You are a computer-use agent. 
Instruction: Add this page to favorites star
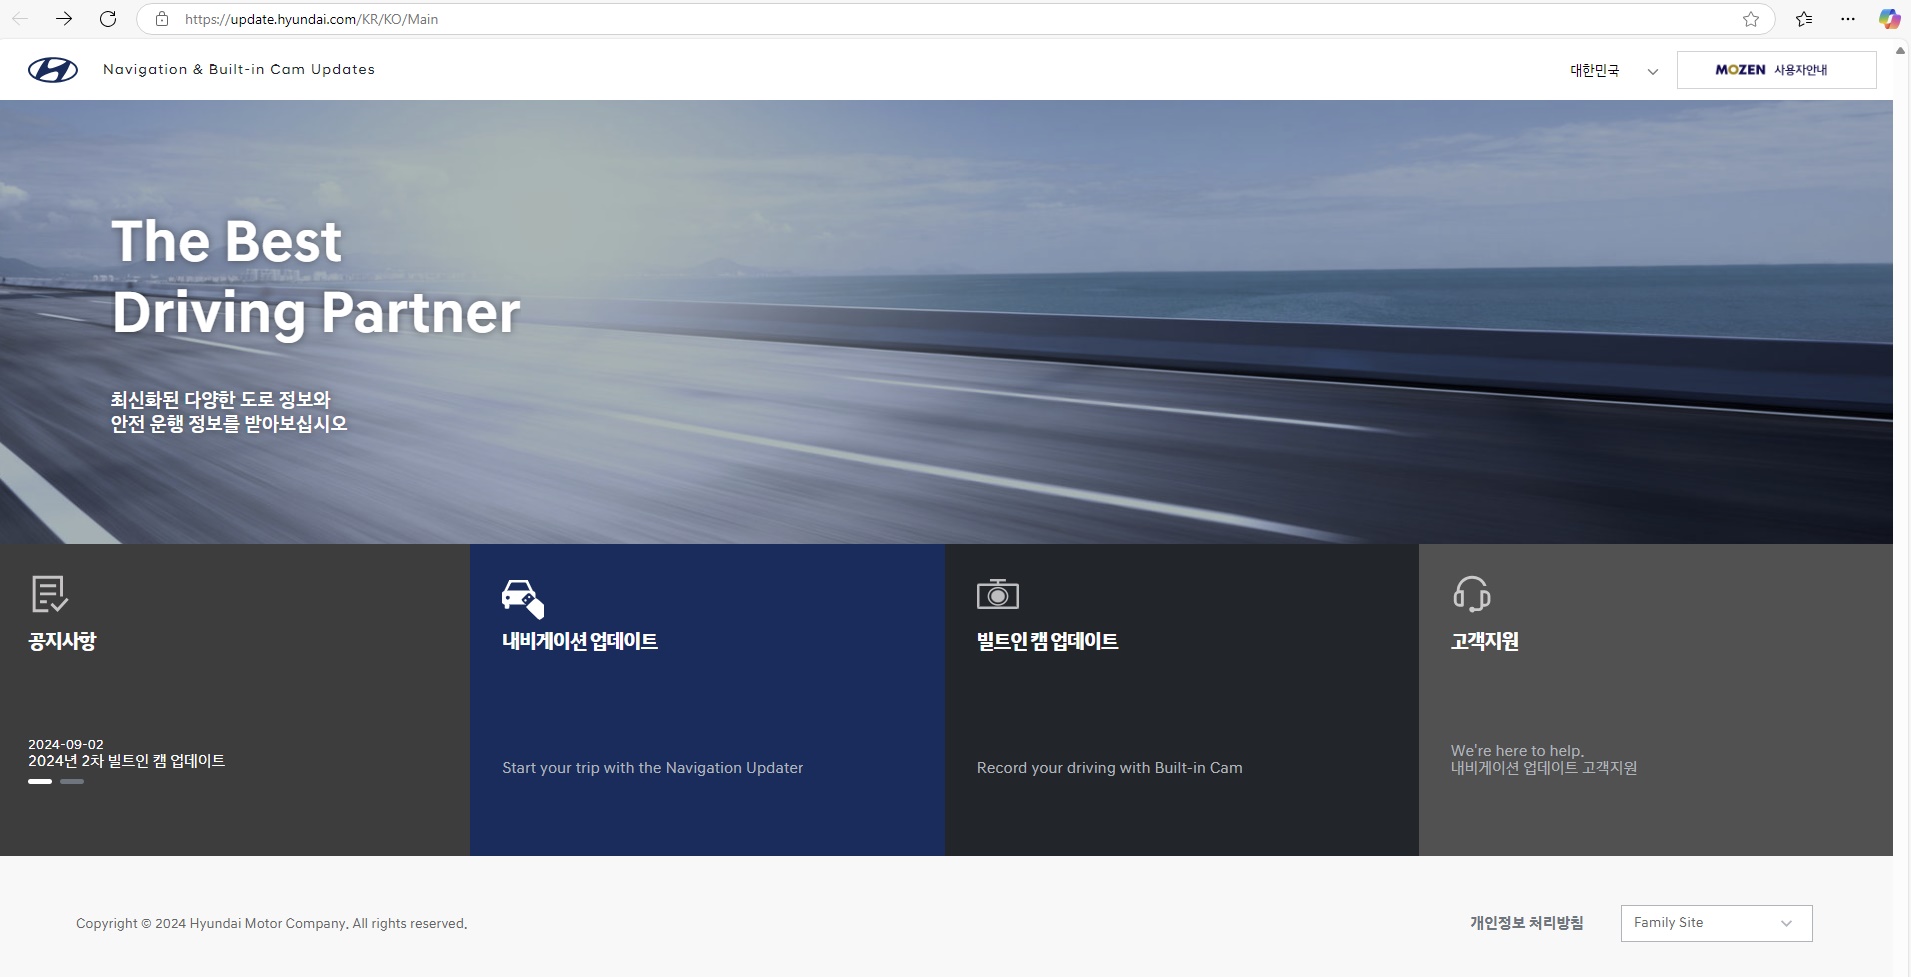[x=1751, y=19]
